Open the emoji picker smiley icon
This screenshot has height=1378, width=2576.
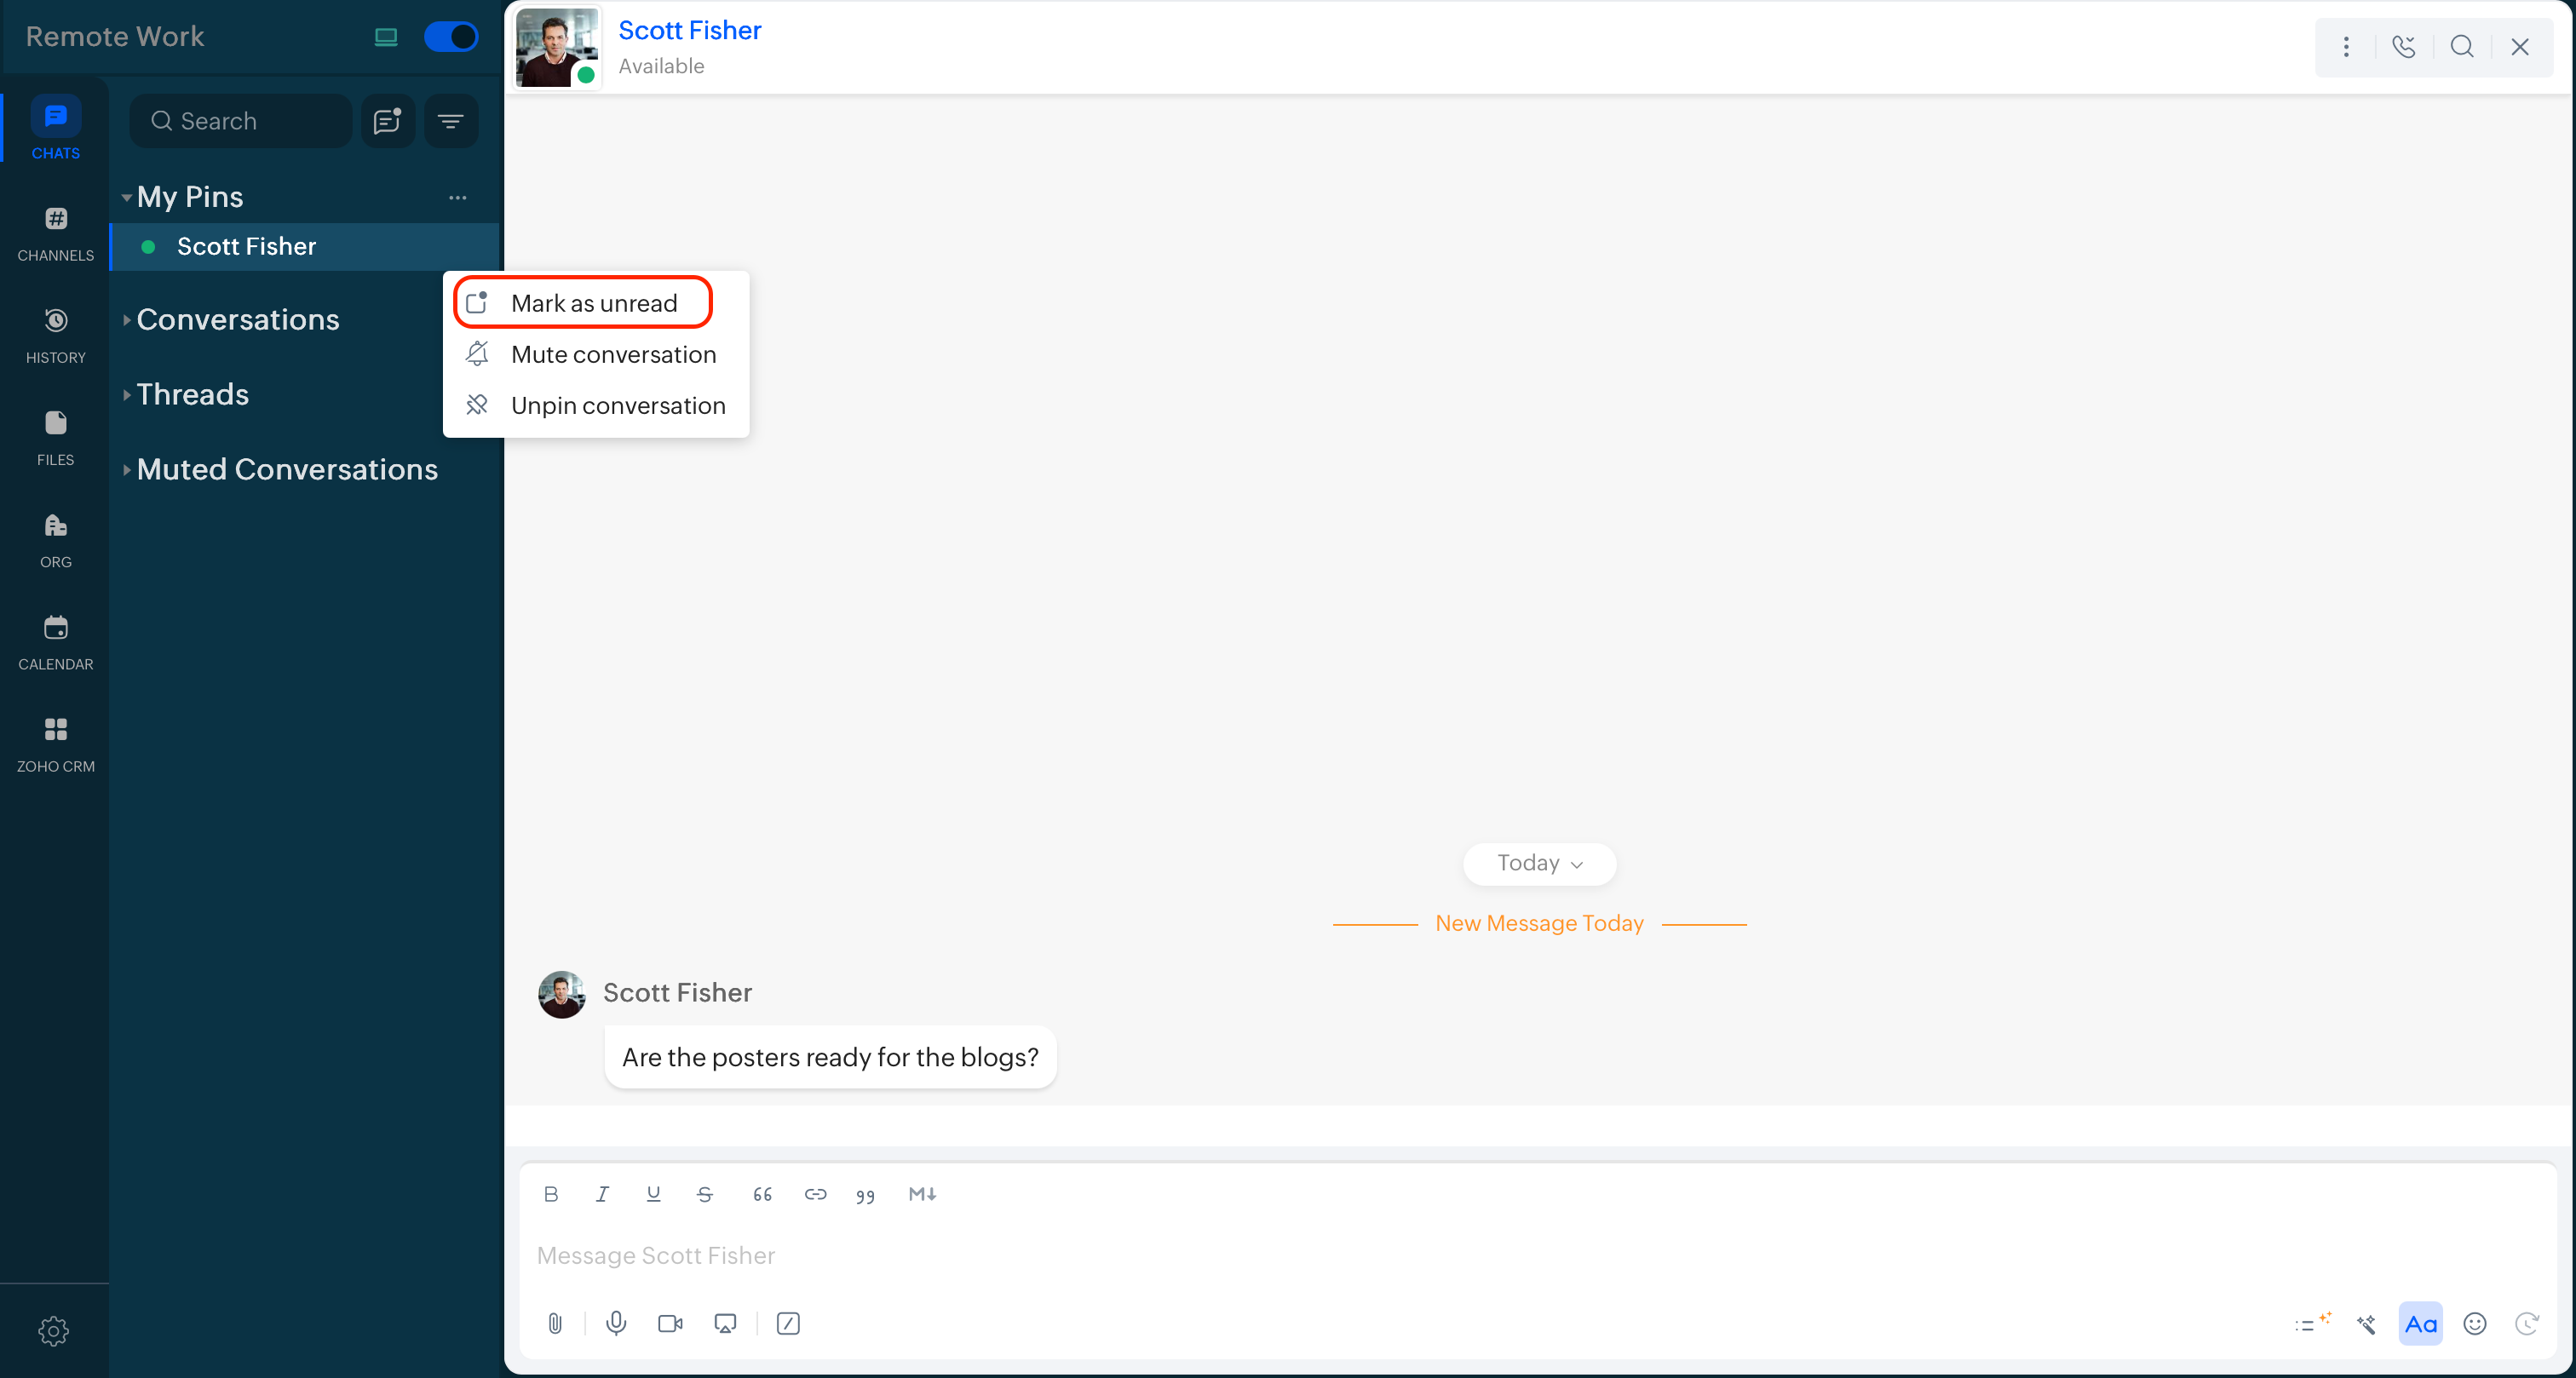[2474, 1324]
